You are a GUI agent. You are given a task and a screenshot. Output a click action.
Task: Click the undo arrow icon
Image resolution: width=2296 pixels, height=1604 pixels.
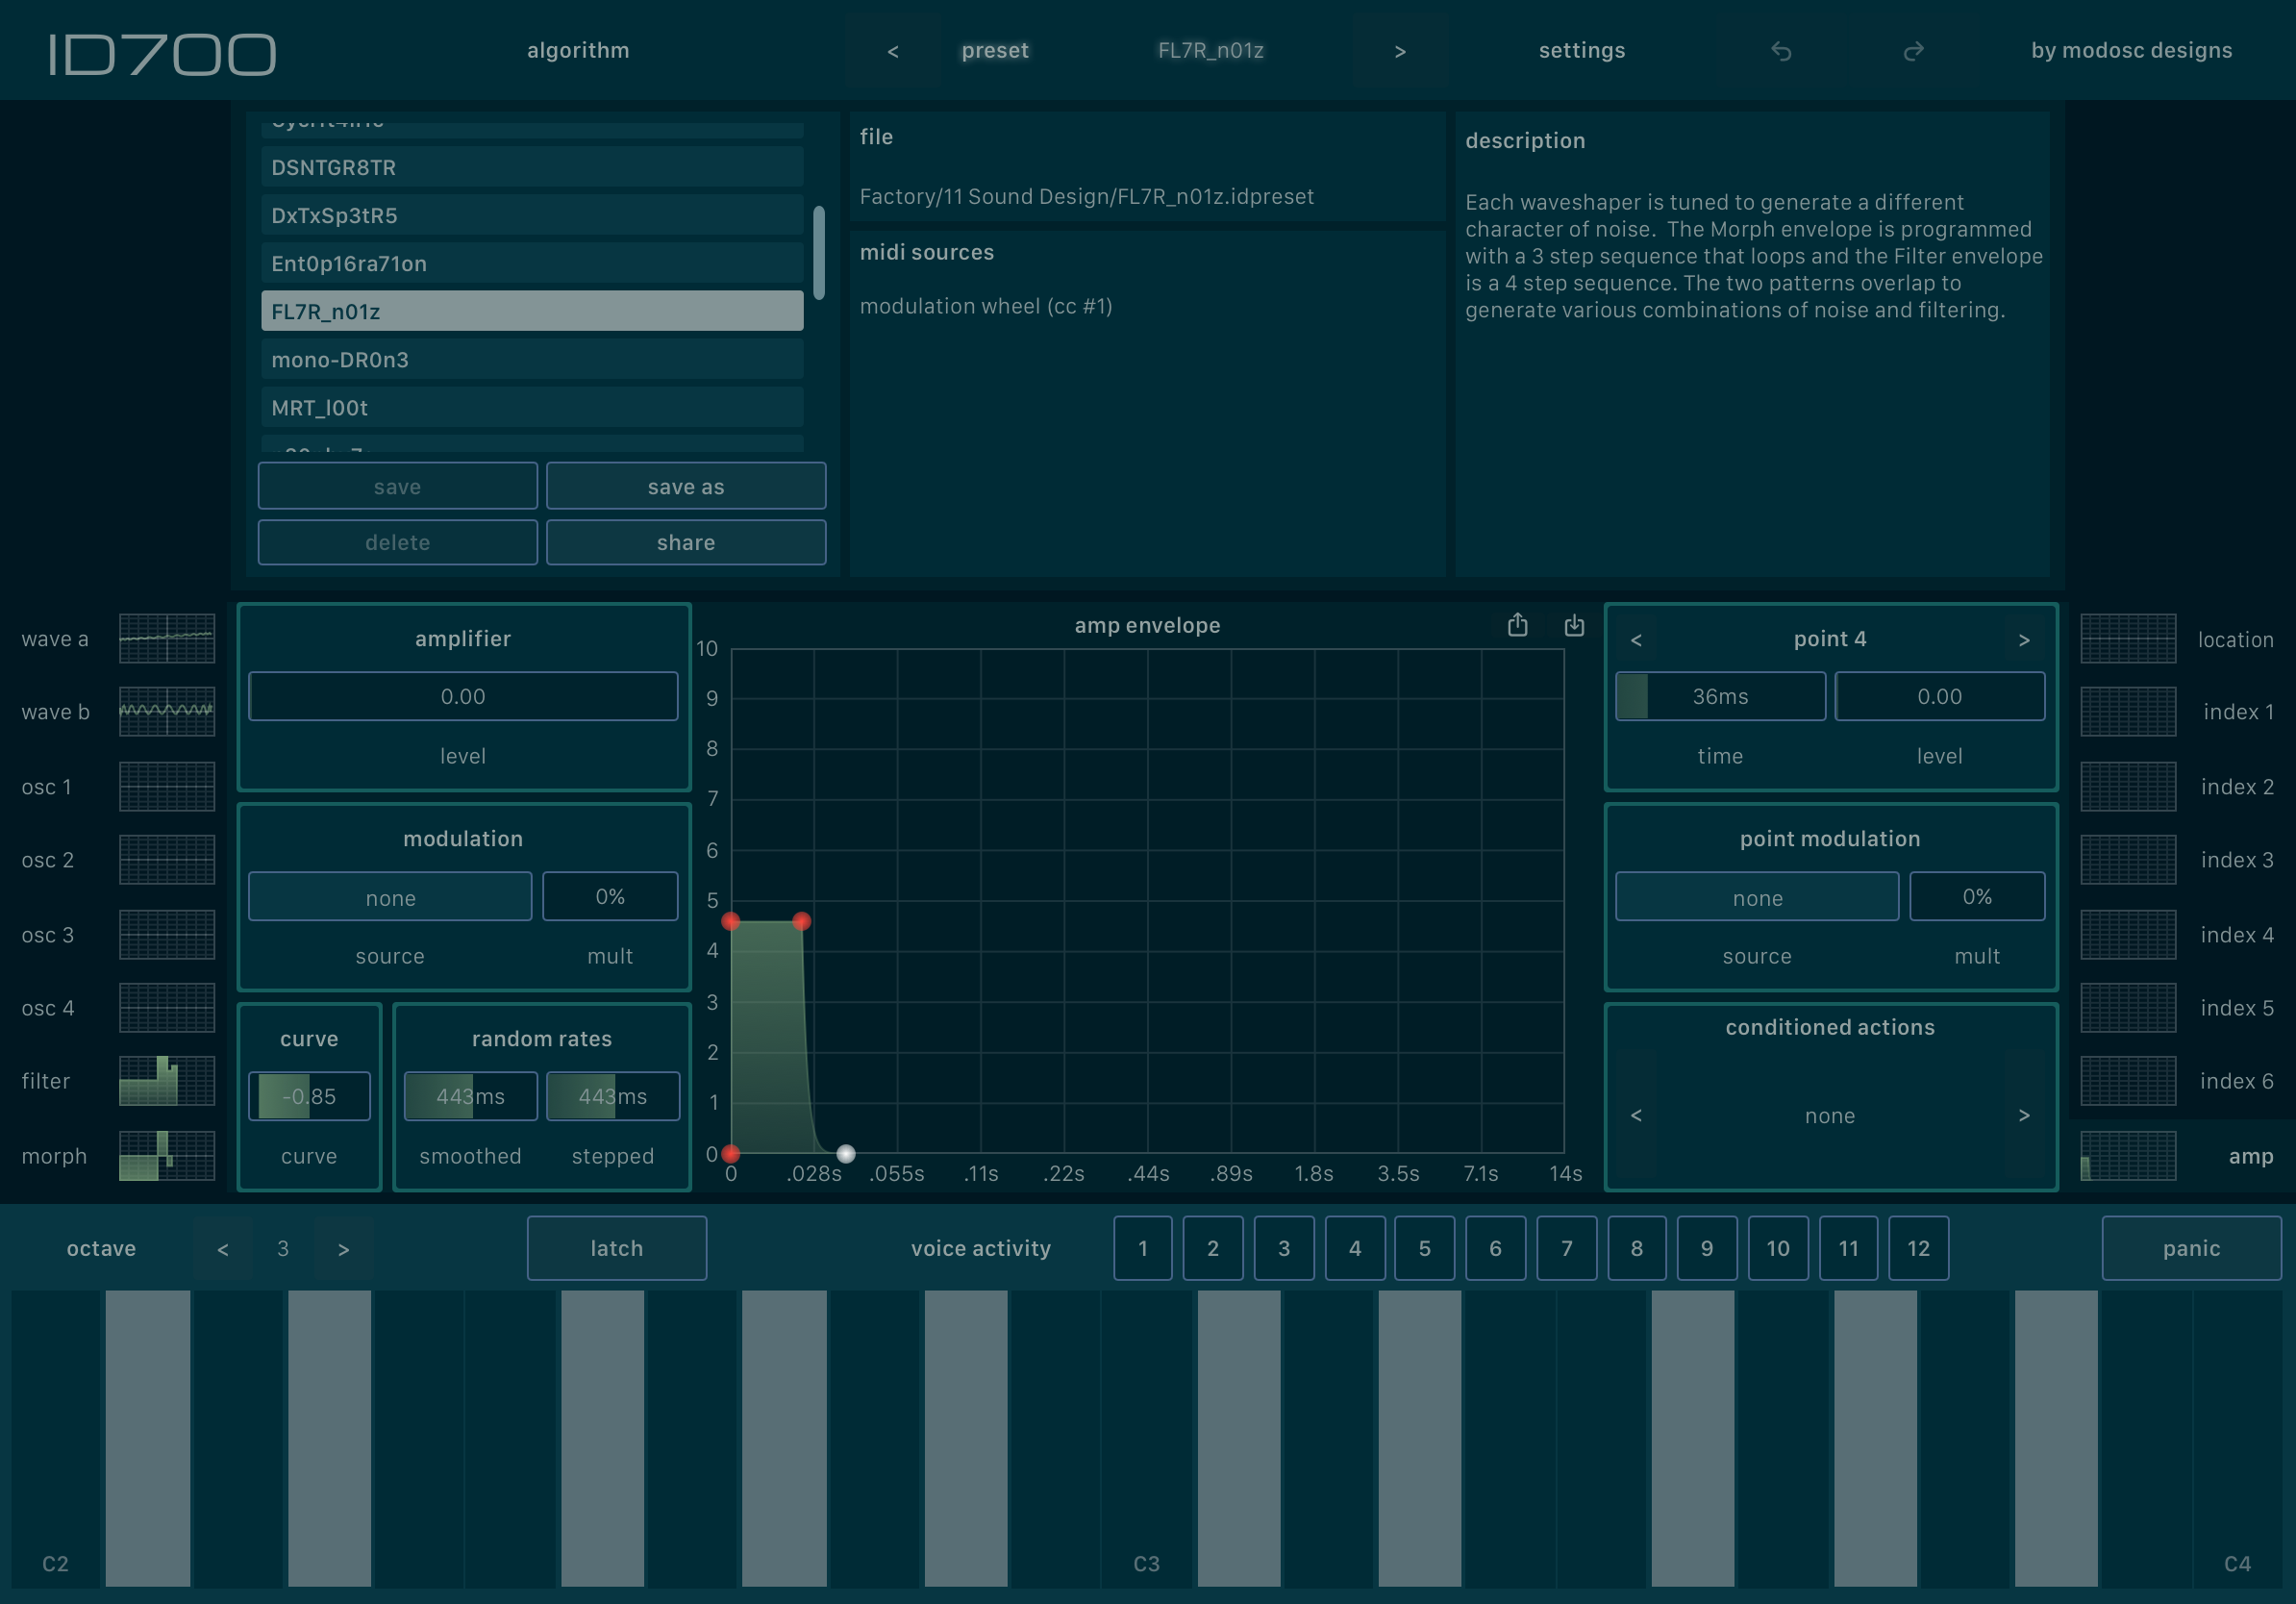click(1781, 51)
